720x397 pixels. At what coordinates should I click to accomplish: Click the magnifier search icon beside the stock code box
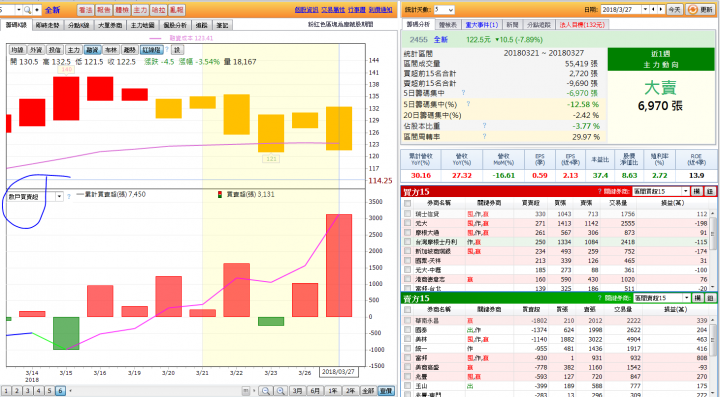point(28,10)
